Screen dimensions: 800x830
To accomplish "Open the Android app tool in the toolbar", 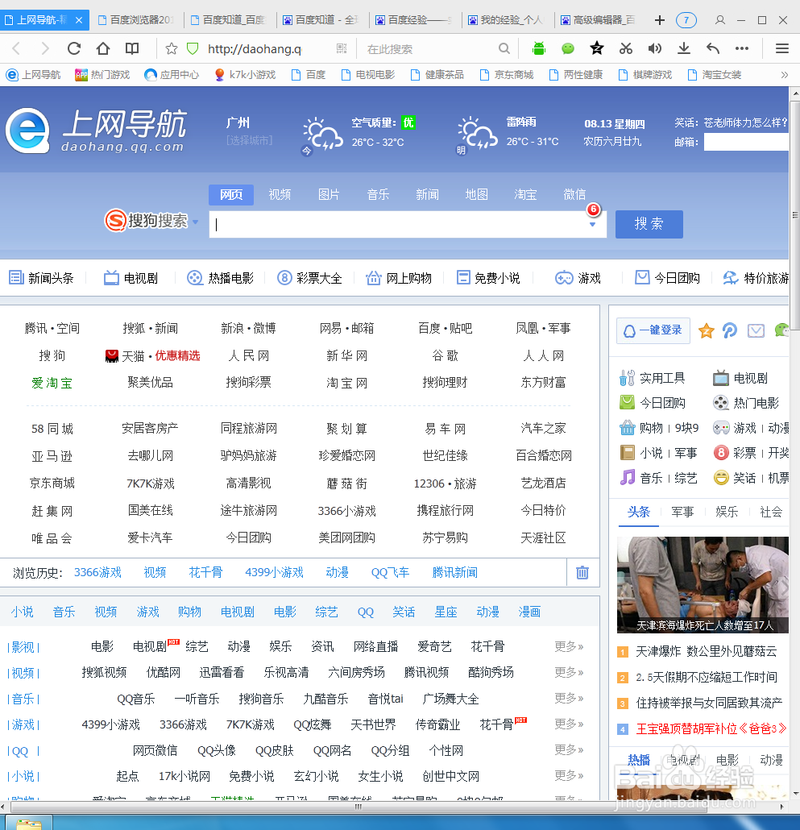I will 538,47.
